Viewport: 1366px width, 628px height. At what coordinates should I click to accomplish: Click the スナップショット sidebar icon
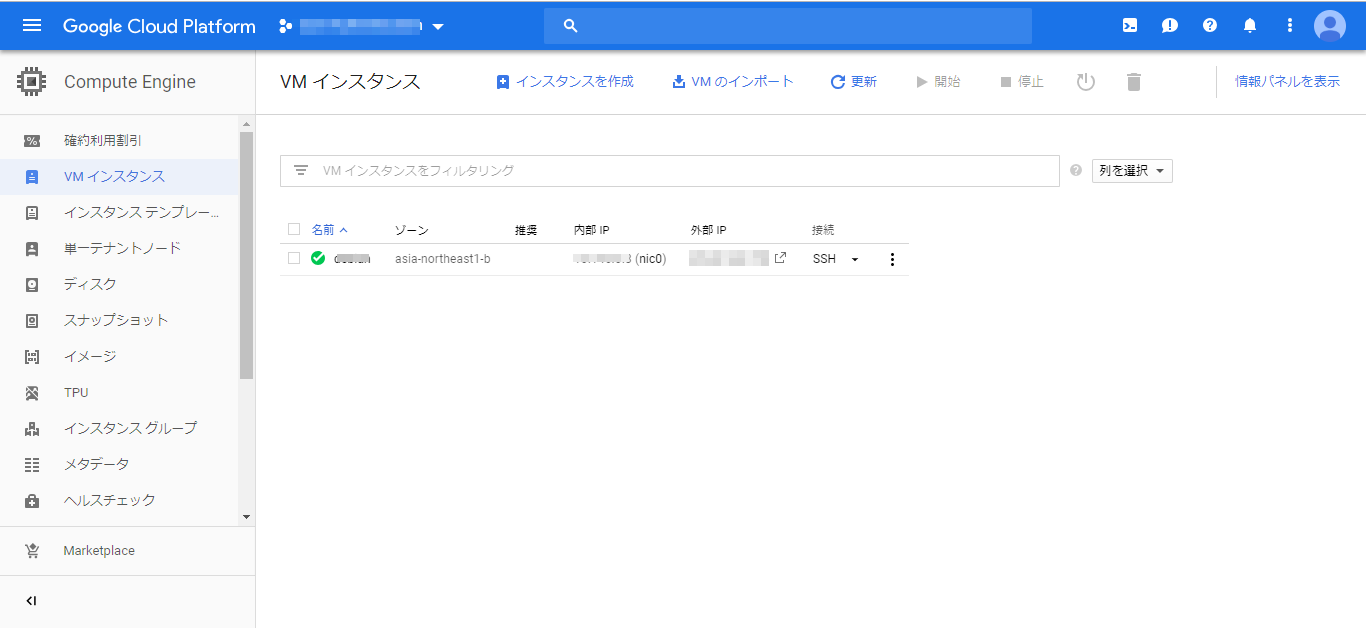coord(30,320)
